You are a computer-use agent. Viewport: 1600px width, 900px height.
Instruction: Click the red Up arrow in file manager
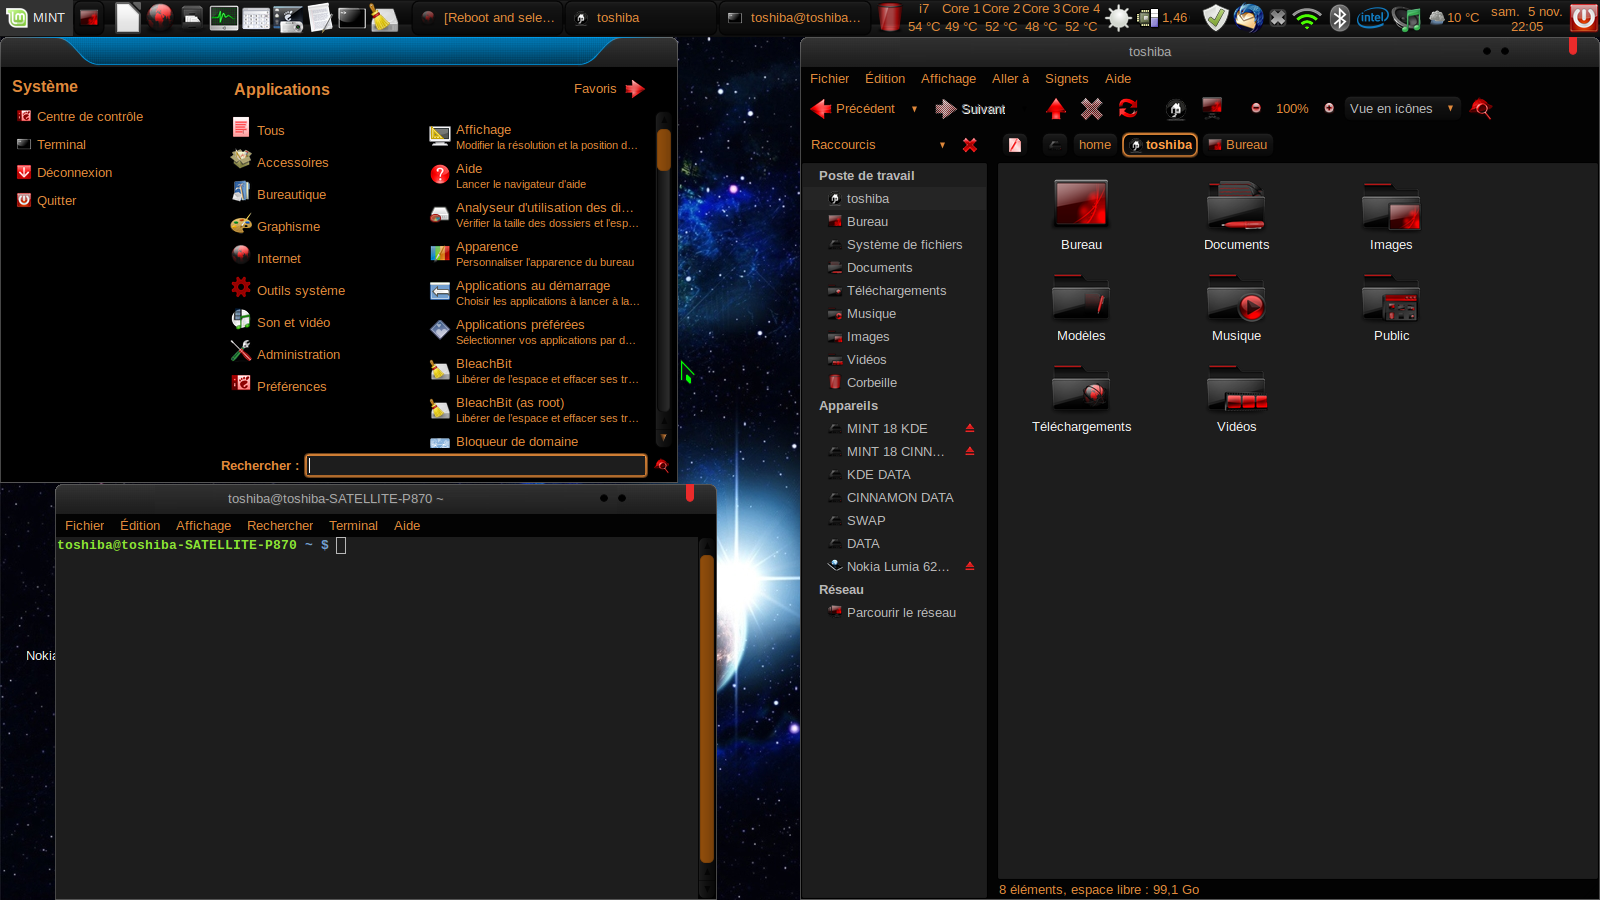click(1056, 109)
